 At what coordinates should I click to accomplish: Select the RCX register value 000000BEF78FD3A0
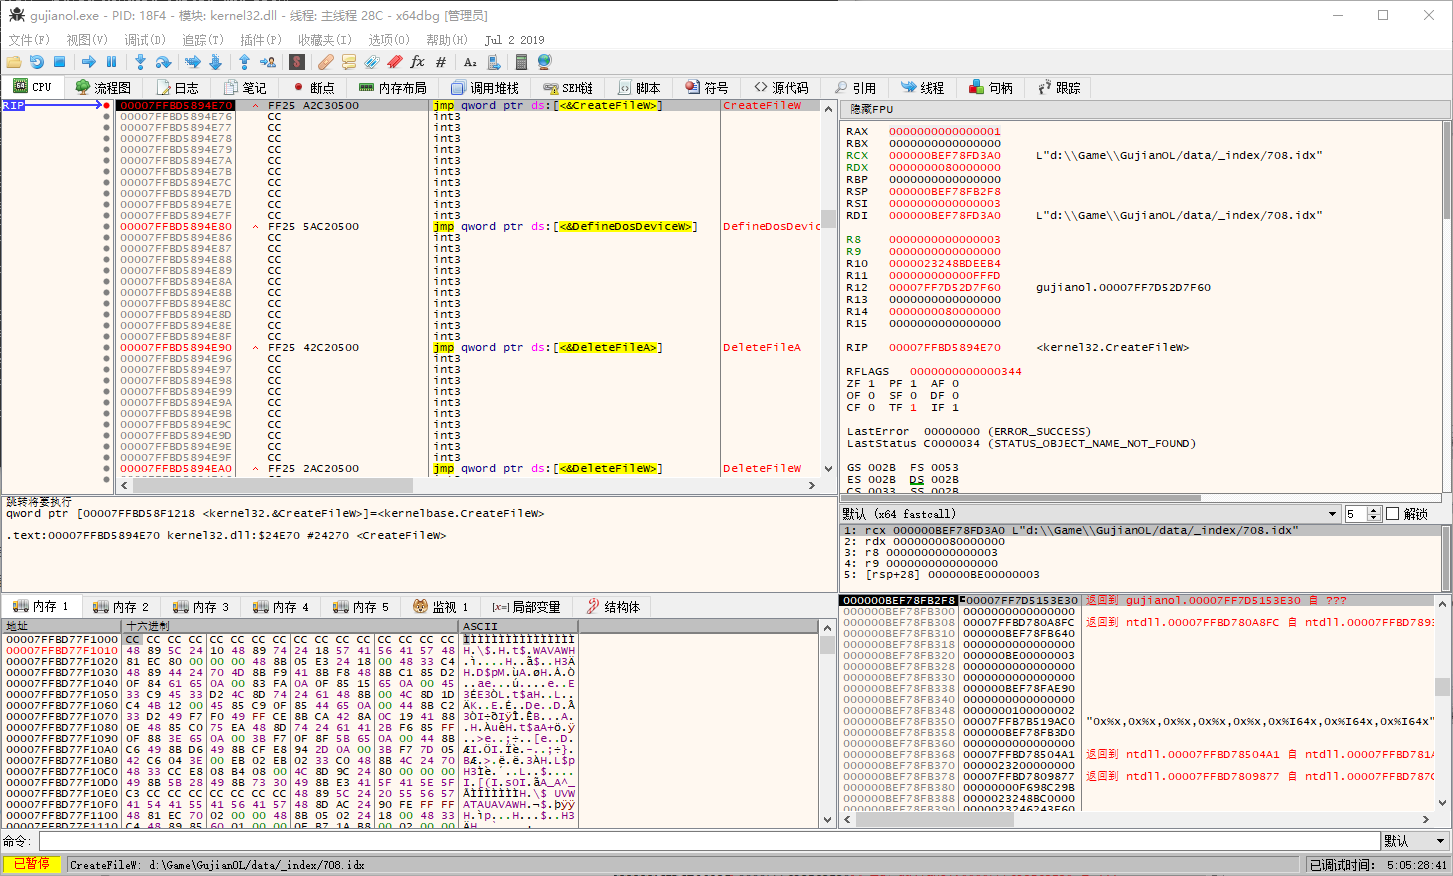[x=944, y=156]
